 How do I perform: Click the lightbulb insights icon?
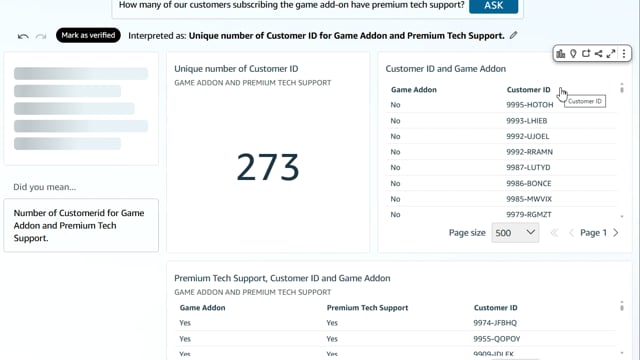click(x=573, y=53)
